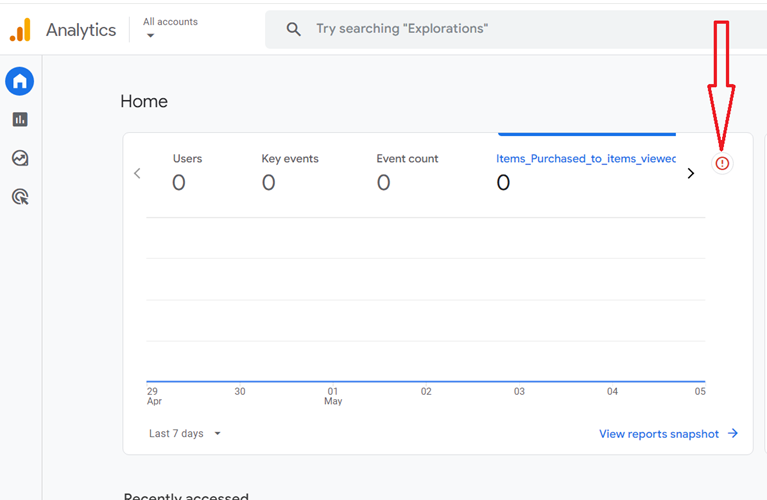Click the Analytics product name
Viewport: 767px width, 500px height.
click(81, 30)
